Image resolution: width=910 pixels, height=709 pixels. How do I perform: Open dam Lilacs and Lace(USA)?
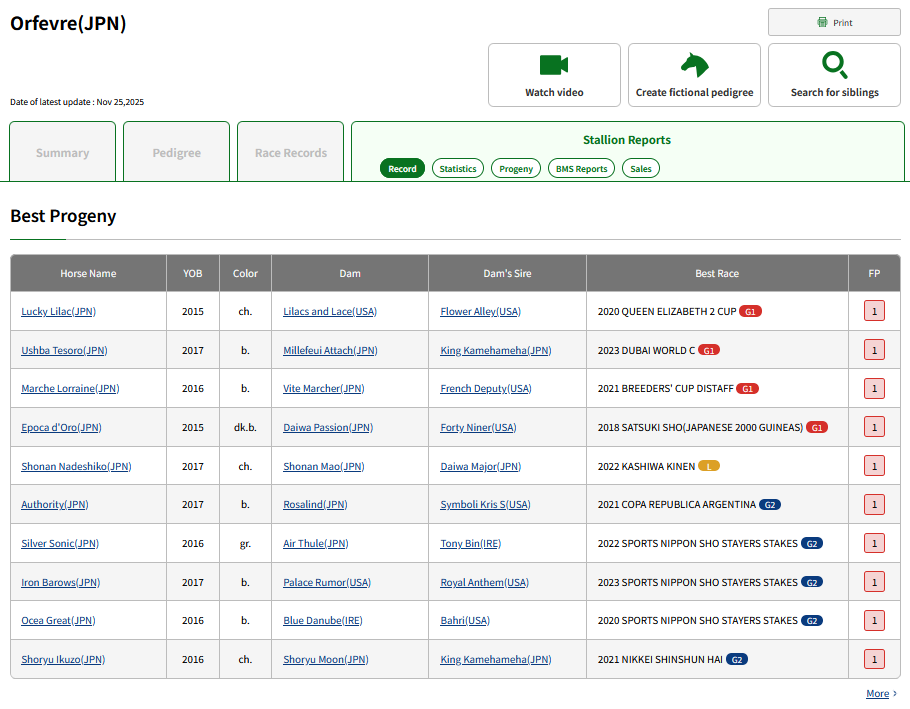tap(330, 312)
